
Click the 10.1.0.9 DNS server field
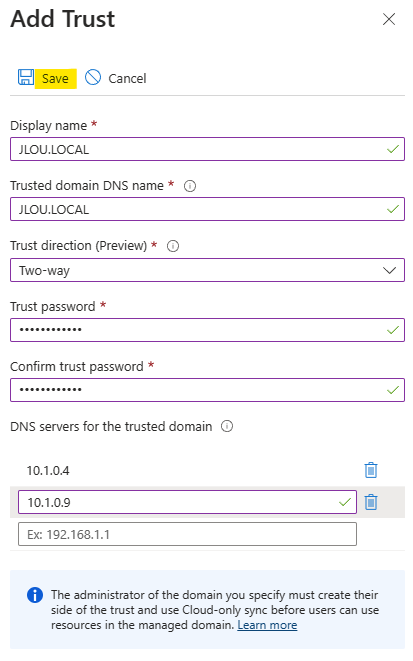[188, 502]
